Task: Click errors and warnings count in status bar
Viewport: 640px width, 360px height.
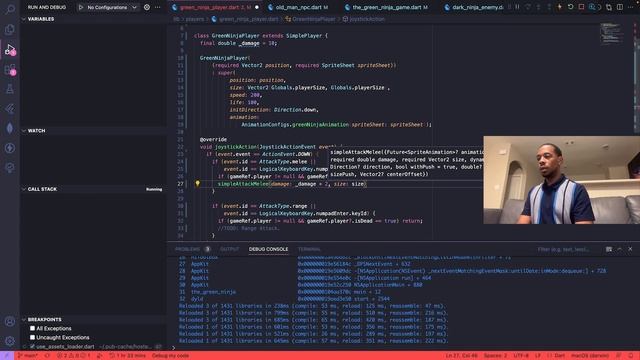Action: click(73, 356)
